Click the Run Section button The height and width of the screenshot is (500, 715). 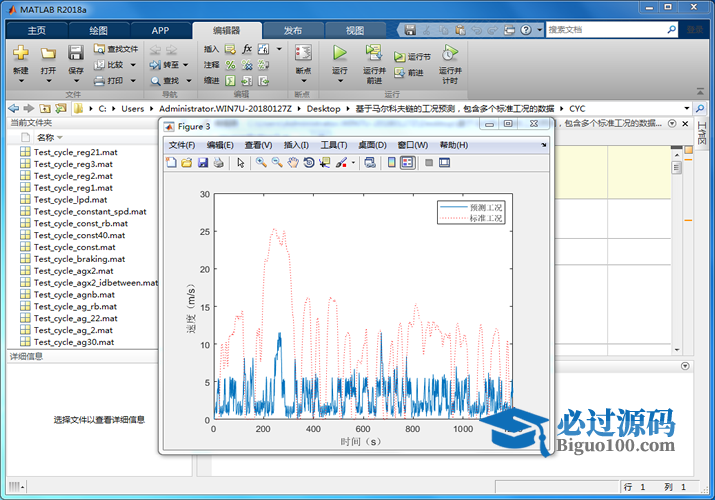[412, 57]
